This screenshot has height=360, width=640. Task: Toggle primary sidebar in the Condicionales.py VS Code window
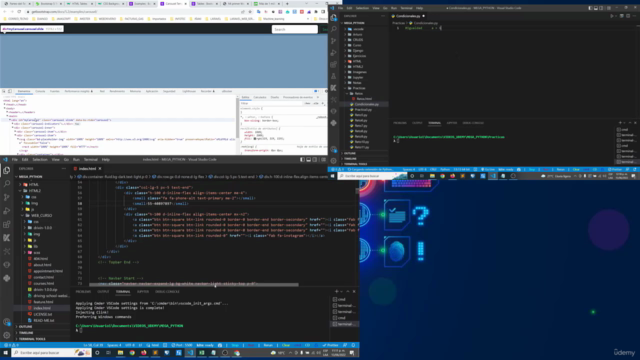pos(590,8)
